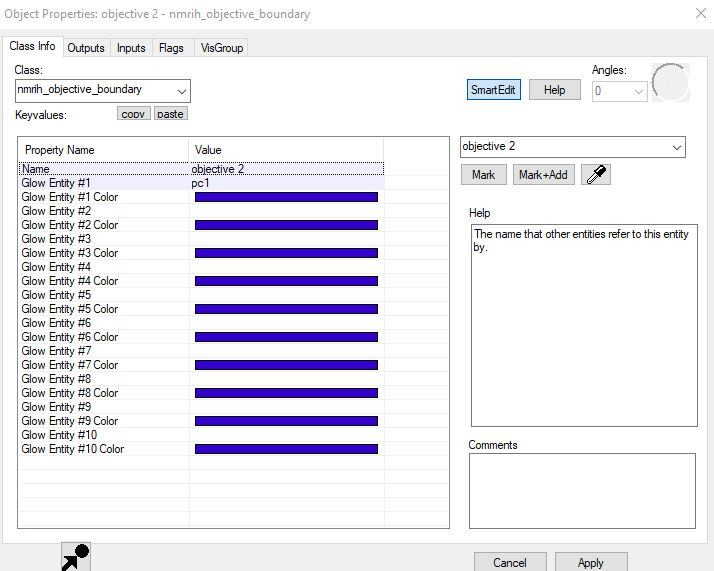The width and height of the screenshot is (714, 571).
Task: Open the Flags tab
Action: [171, 48]
